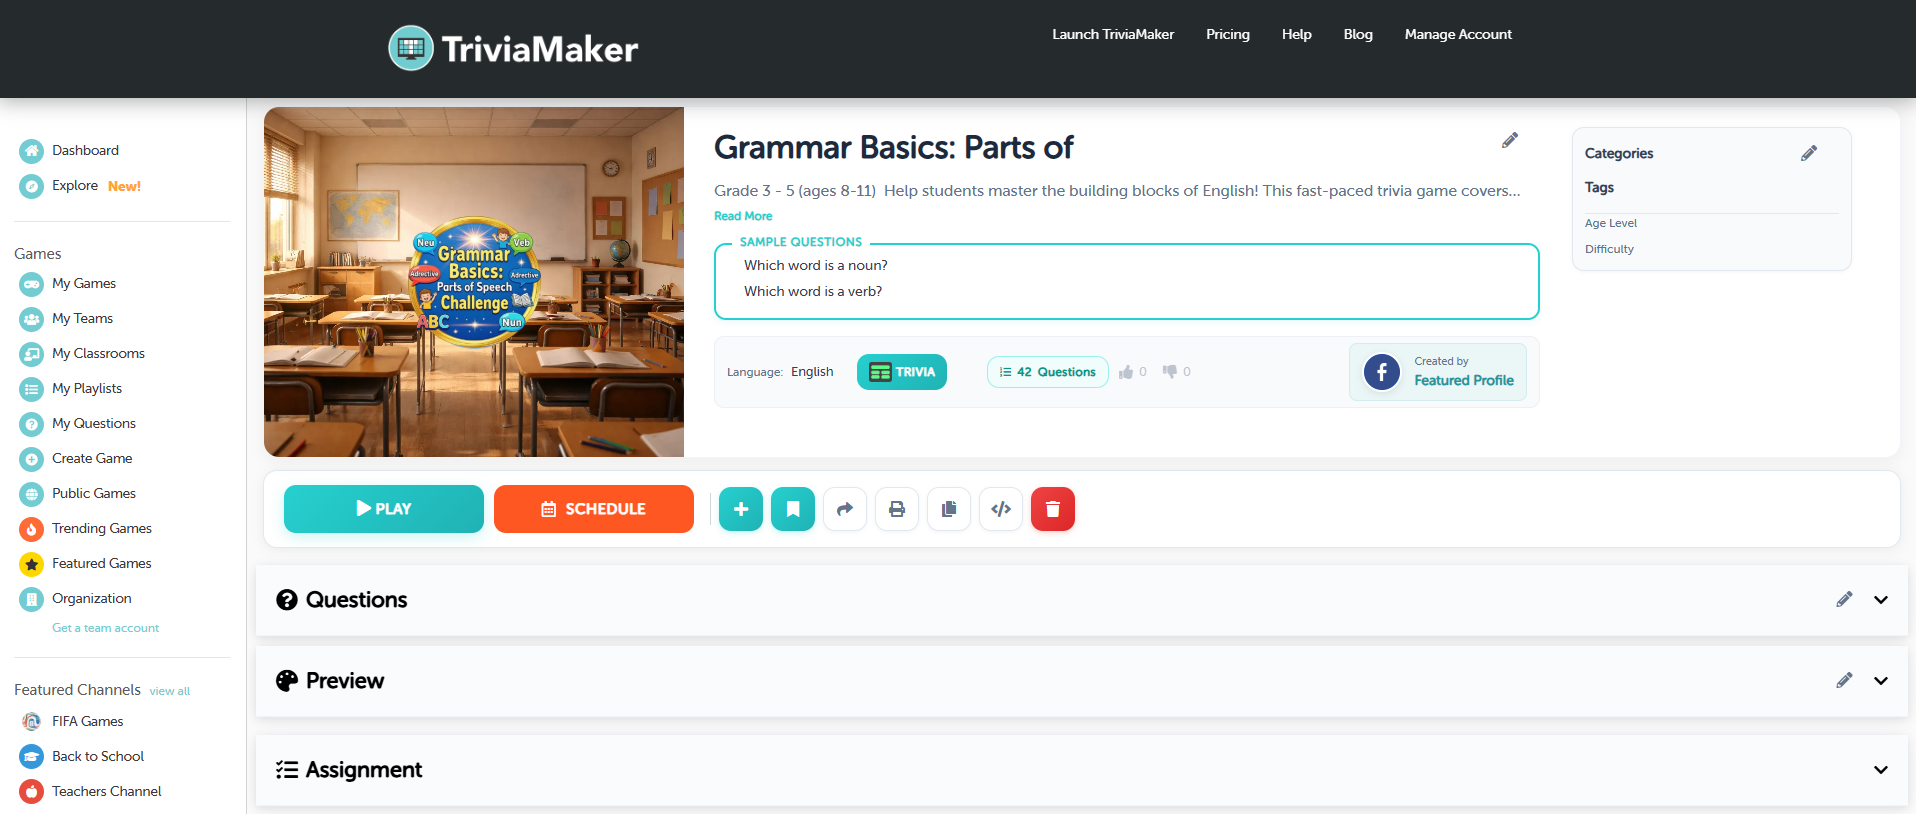This screenshot has width=1916, height=814.
Task: Expand the Assignment section chevron
Action: click(1881, 770)
